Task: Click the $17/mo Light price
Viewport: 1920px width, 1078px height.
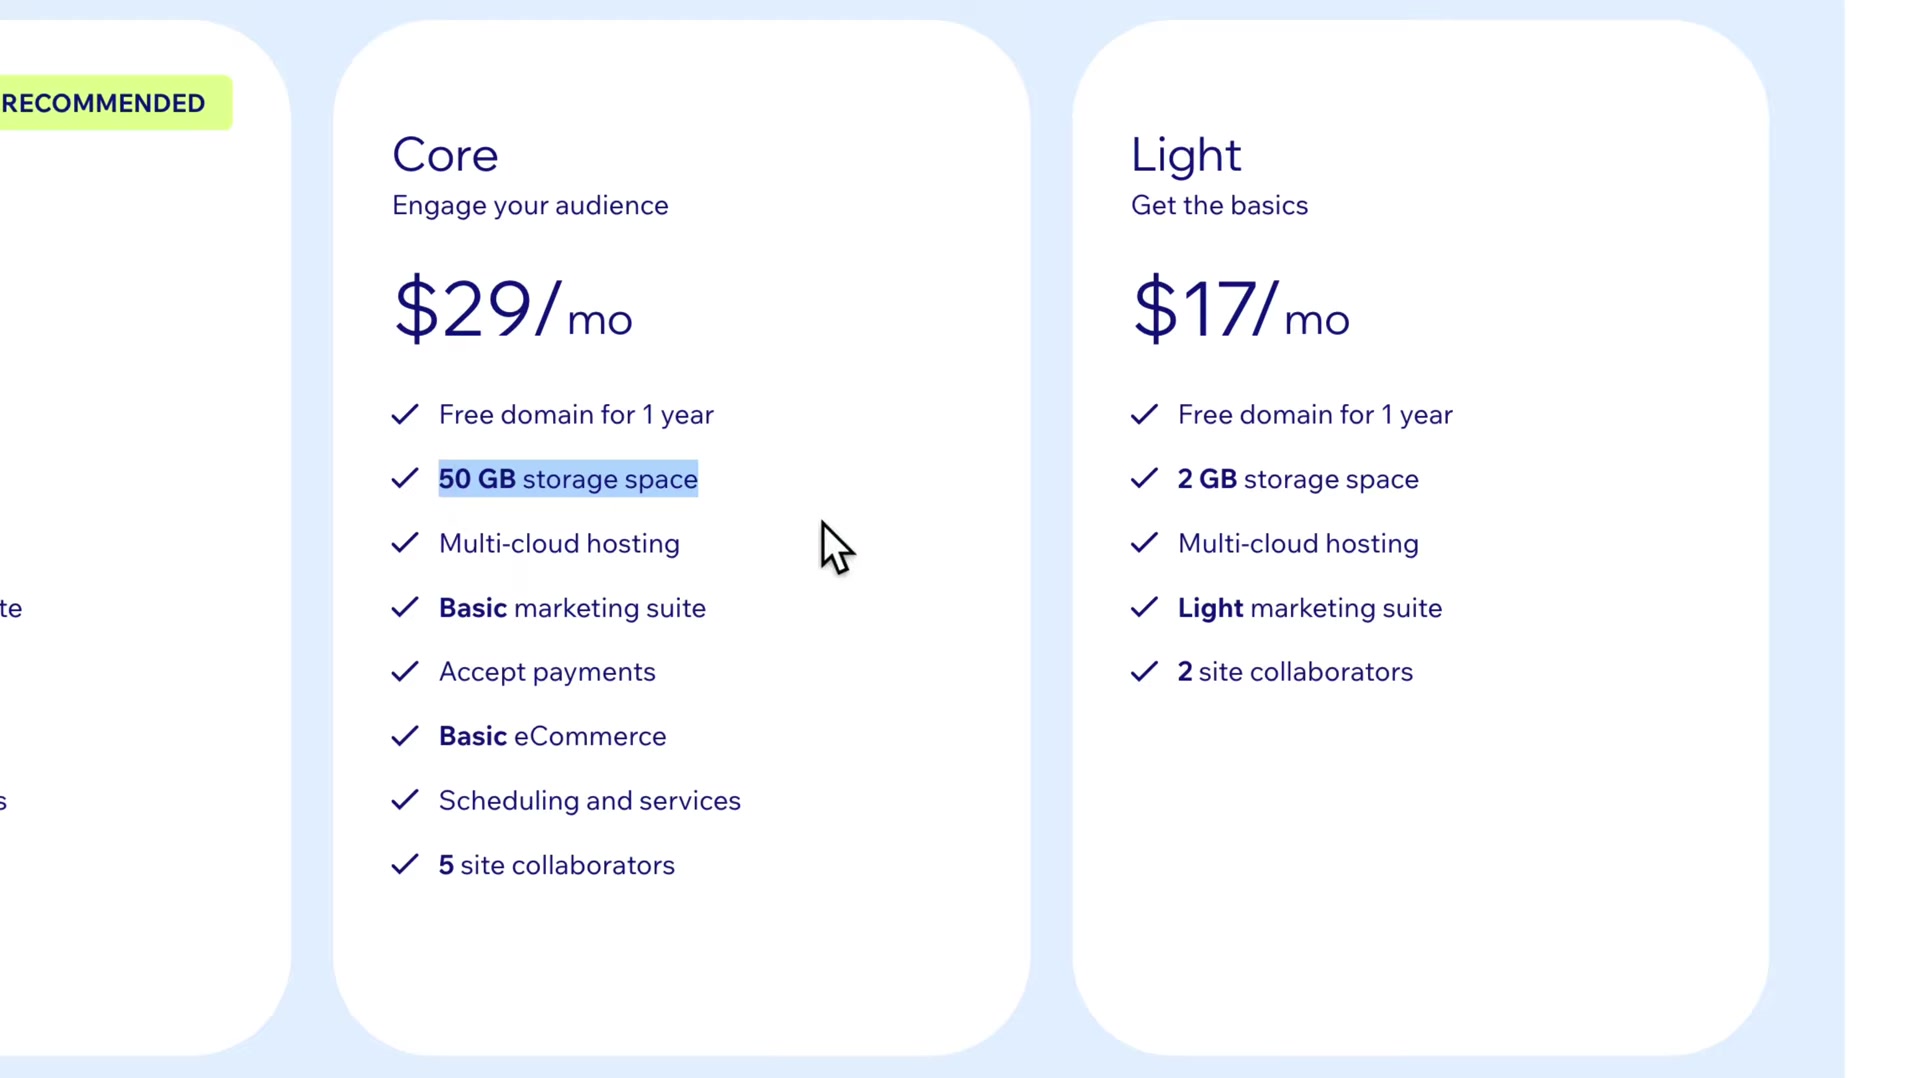Action: (x=1241, y=309)
